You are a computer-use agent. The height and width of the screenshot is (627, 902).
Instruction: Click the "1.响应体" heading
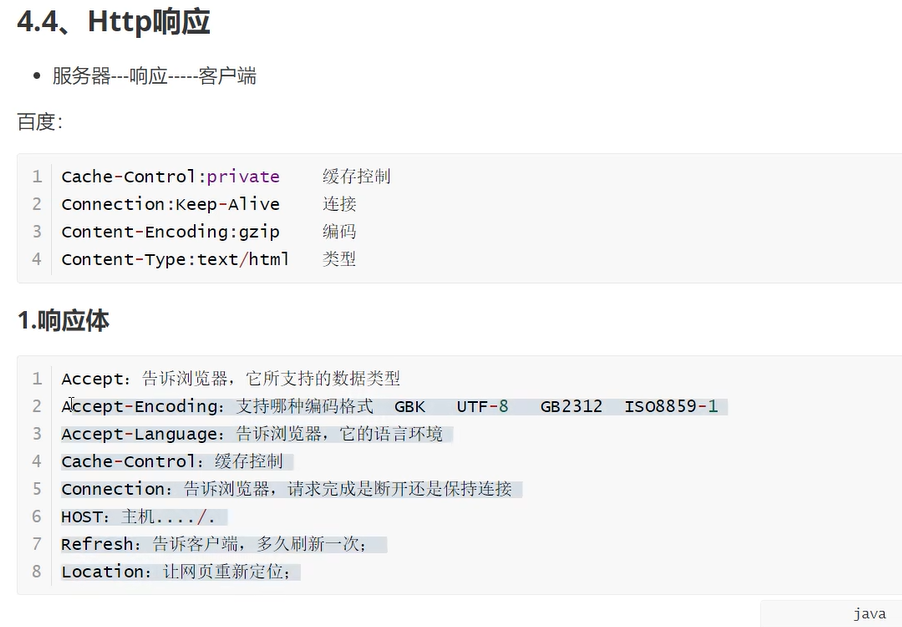[63, 321]
